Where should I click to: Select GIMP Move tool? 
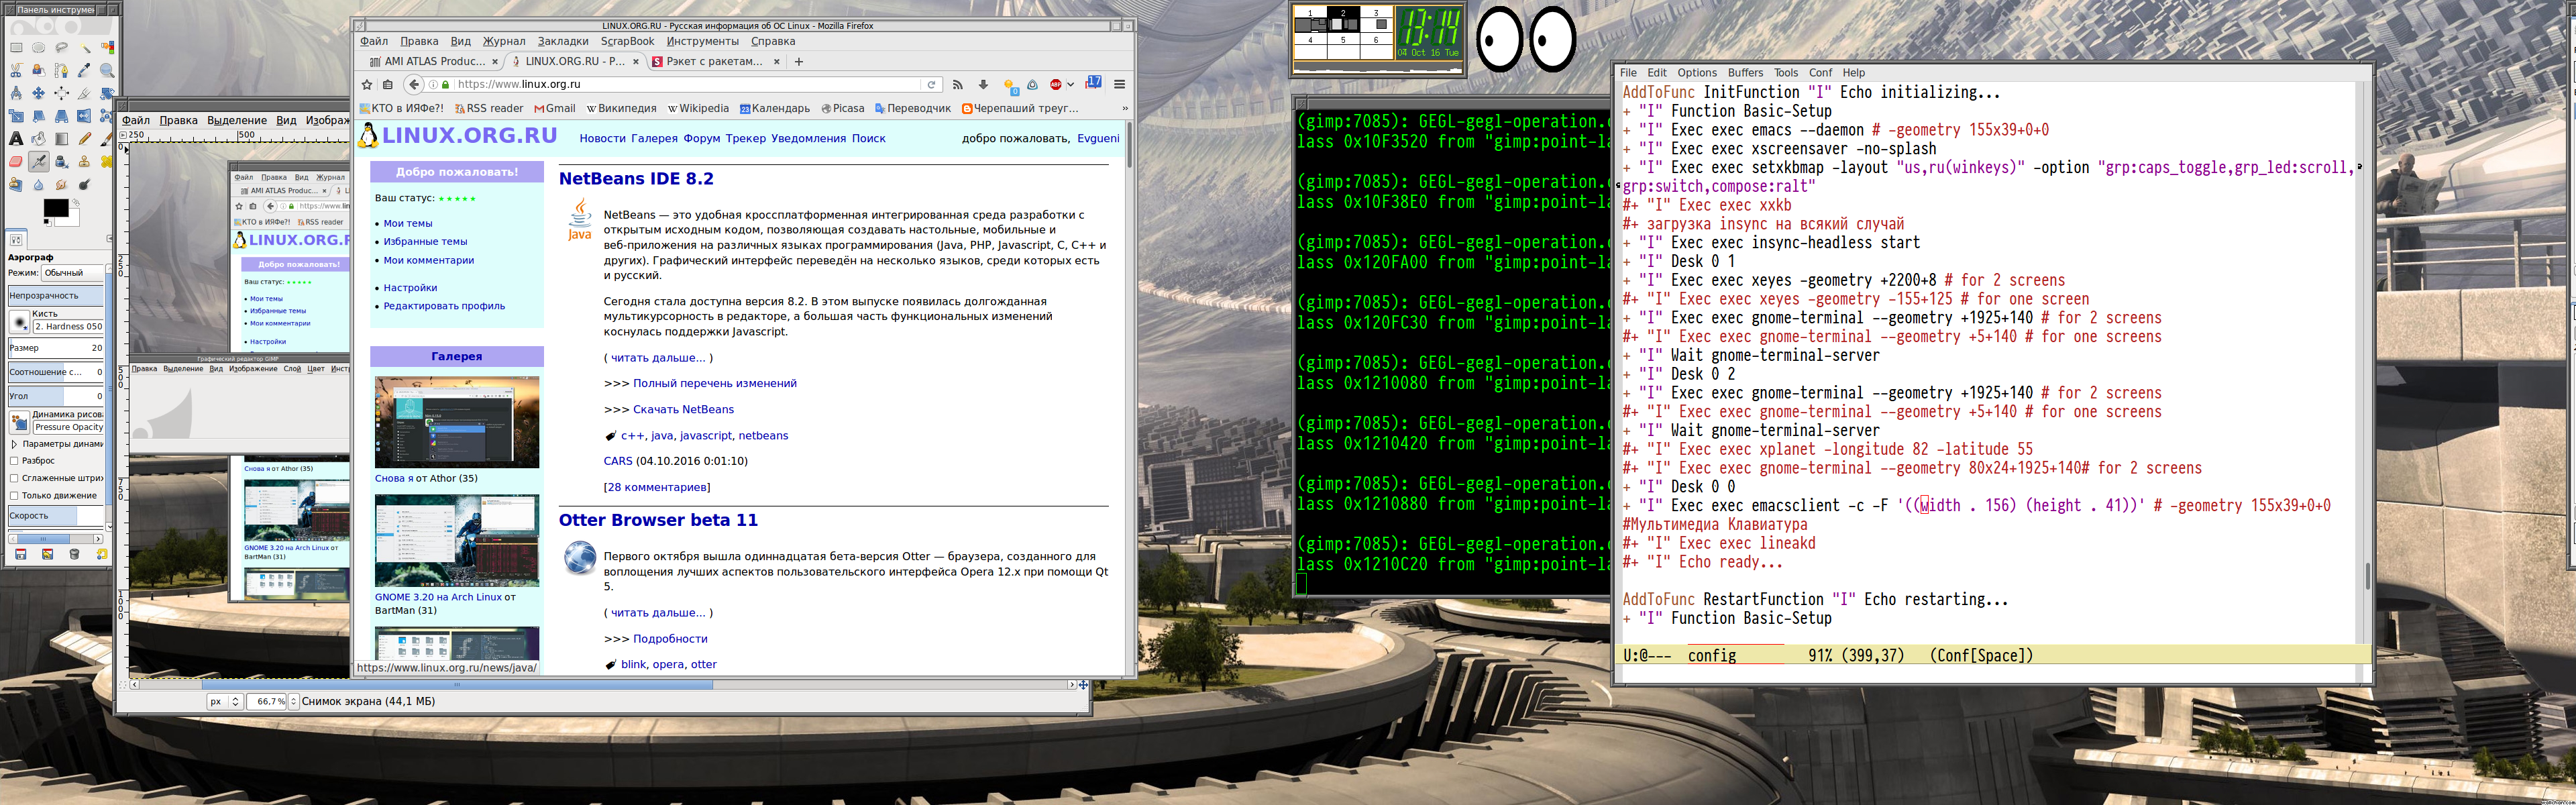38,93
